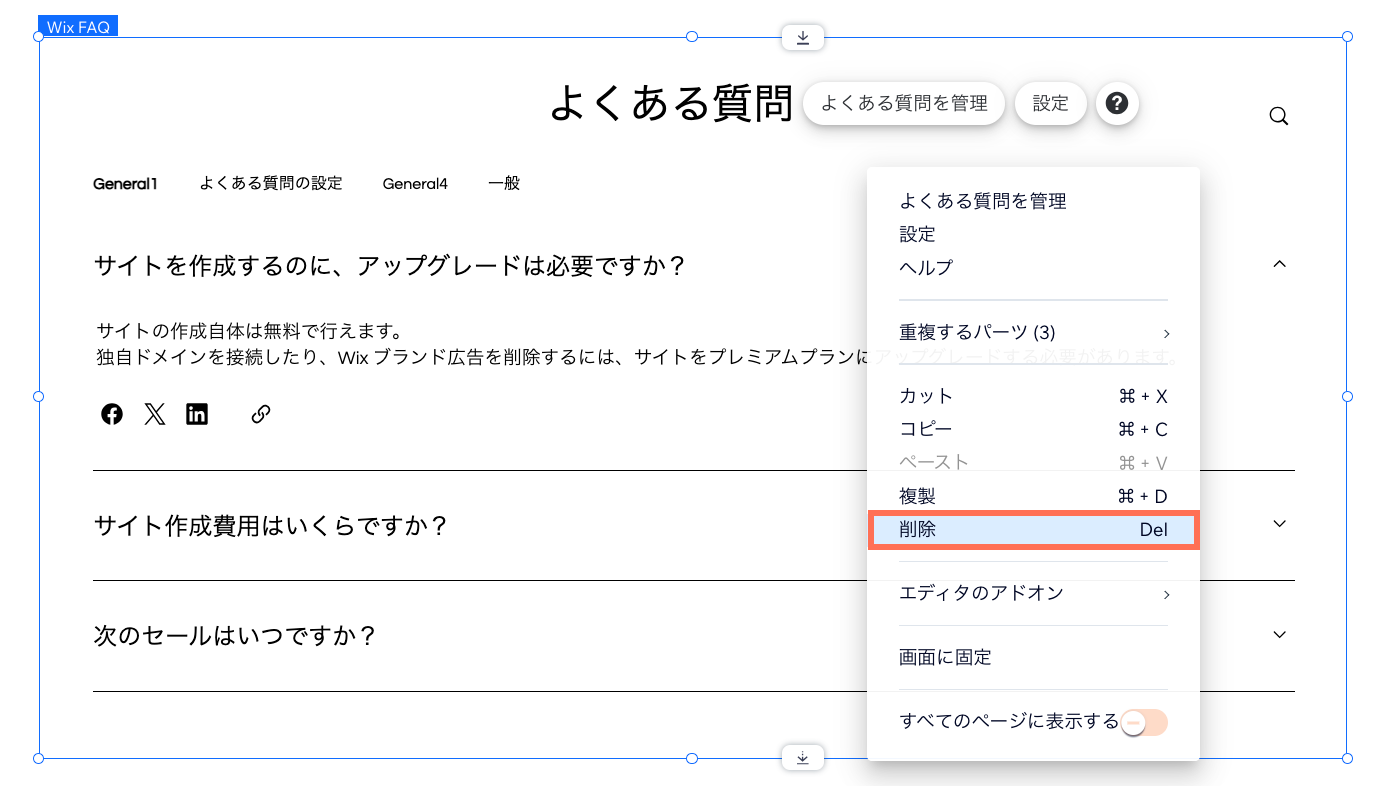Click the Facebook share icon
The height and width of the screenshot is (786, 1388).
click(111, 413)
